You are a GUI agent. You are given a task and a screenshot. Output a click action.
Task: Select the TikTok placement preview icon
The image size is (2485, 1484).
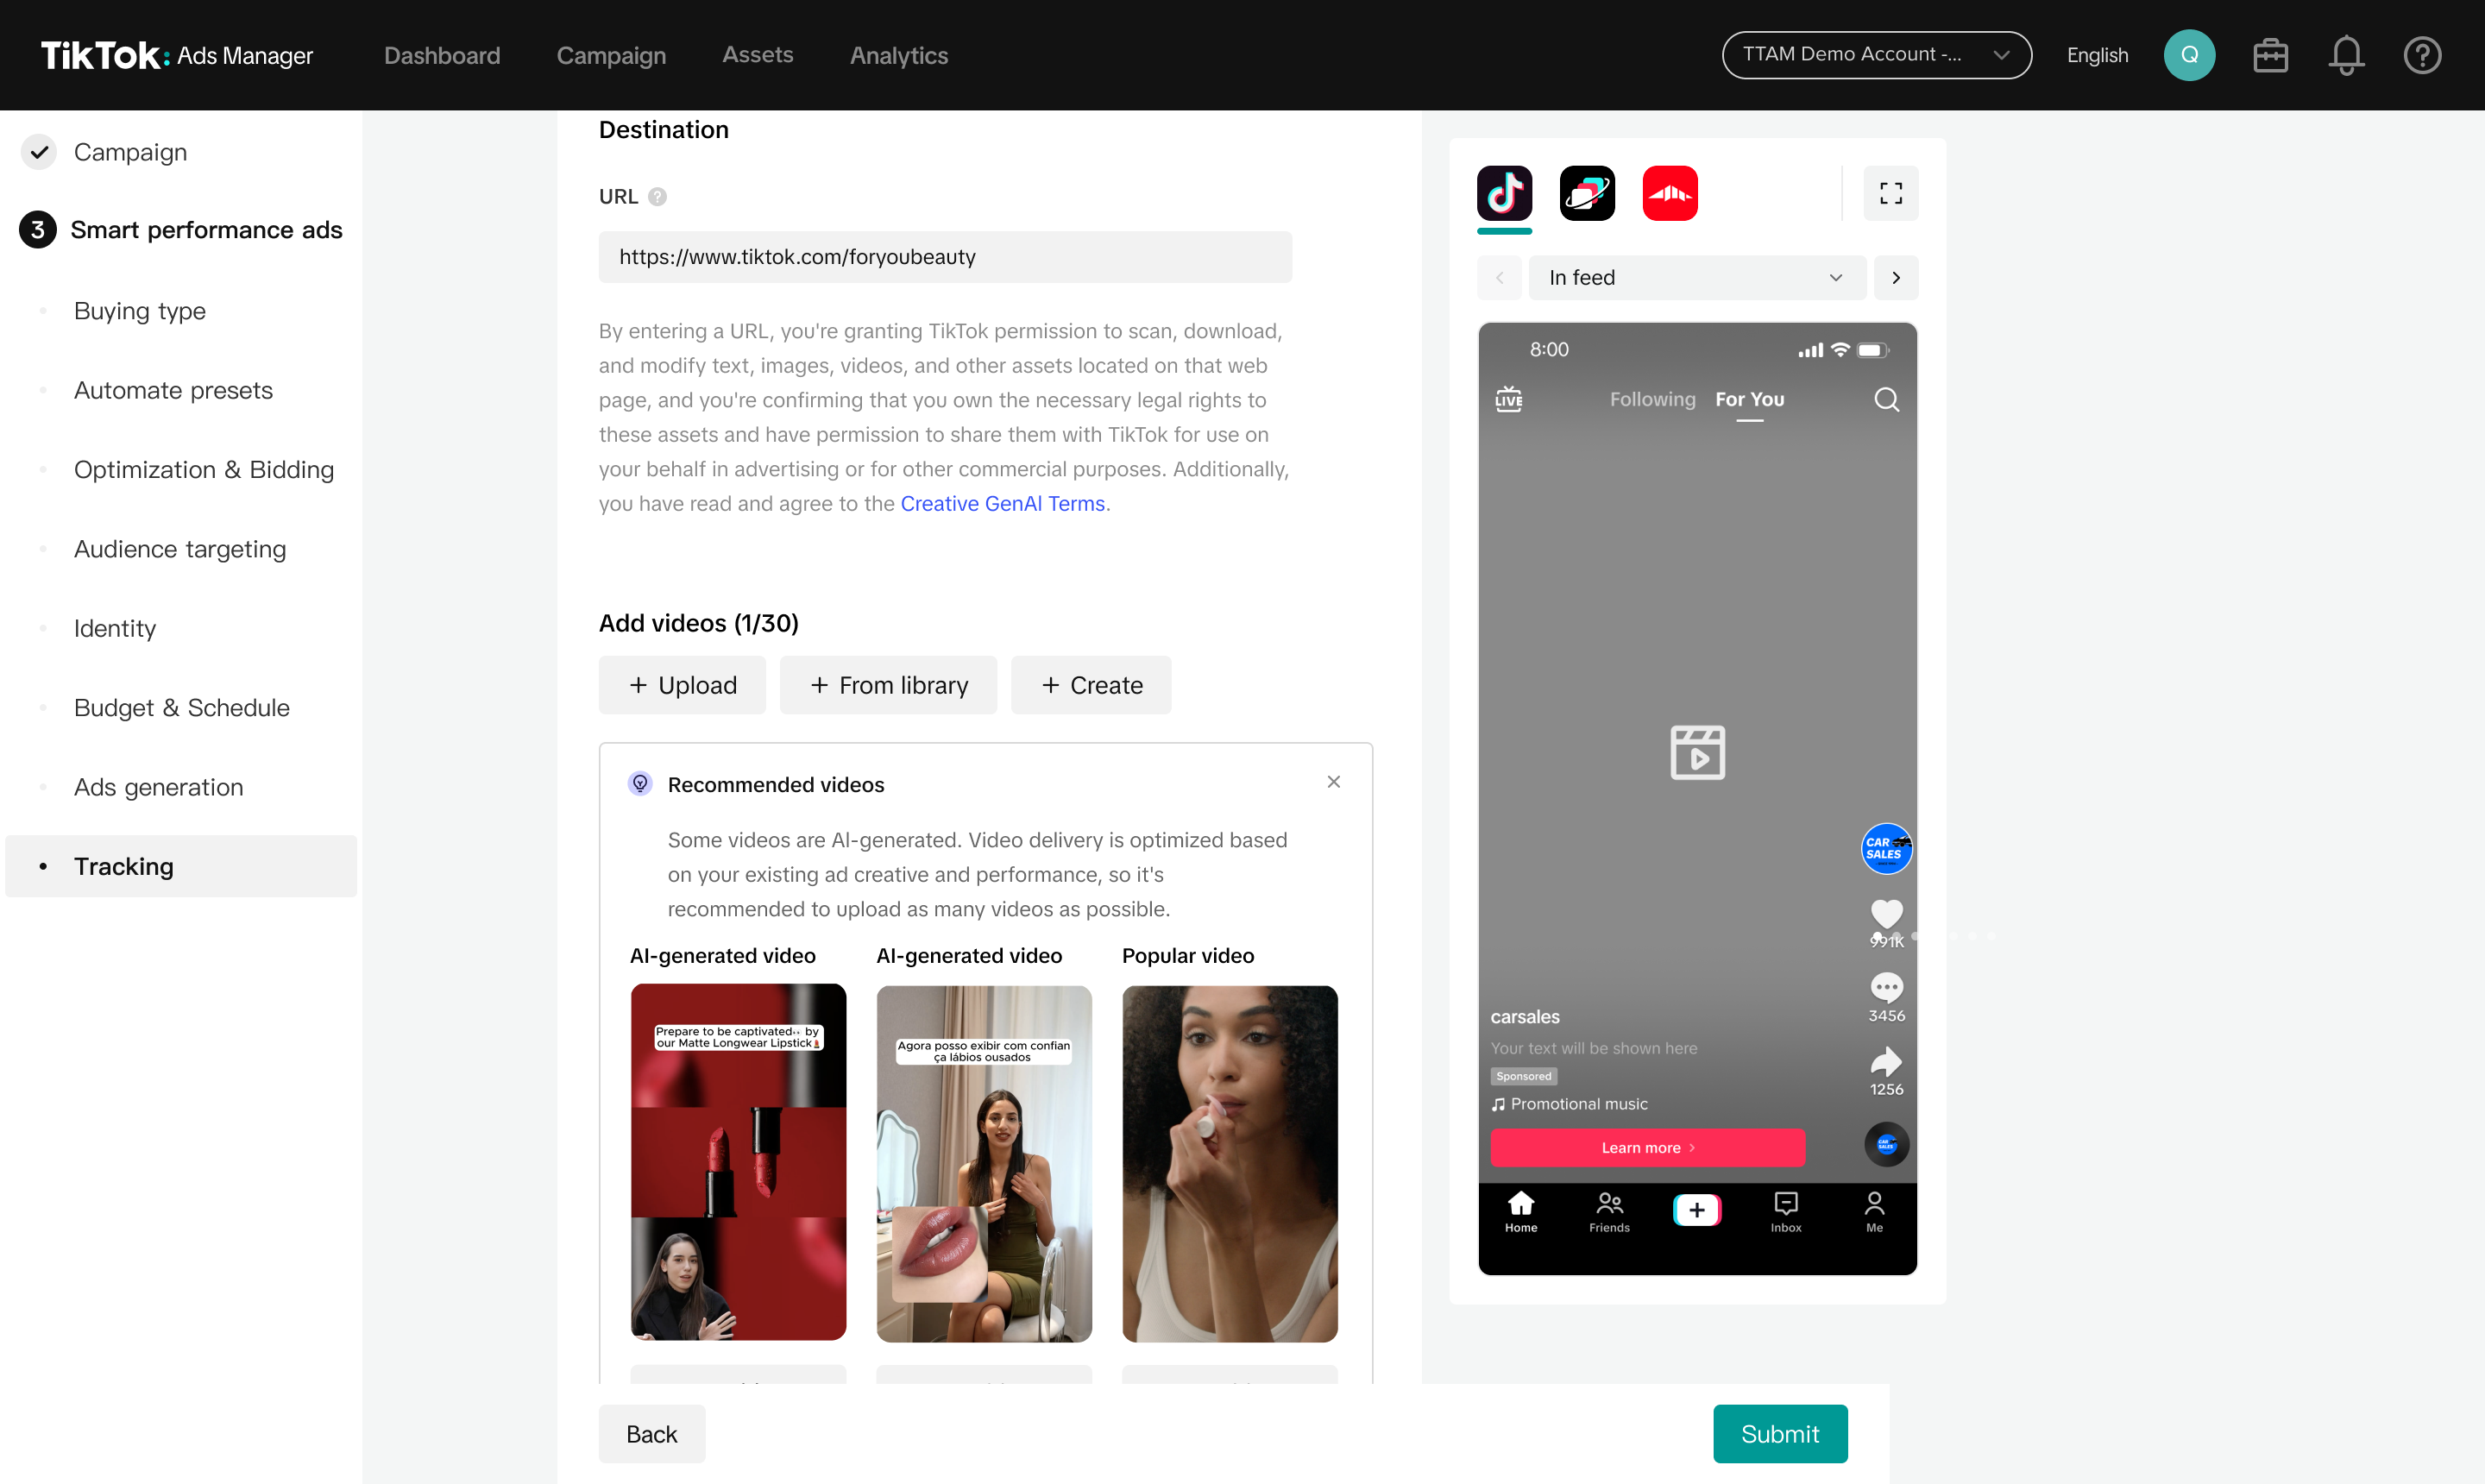coord(1504,193)
